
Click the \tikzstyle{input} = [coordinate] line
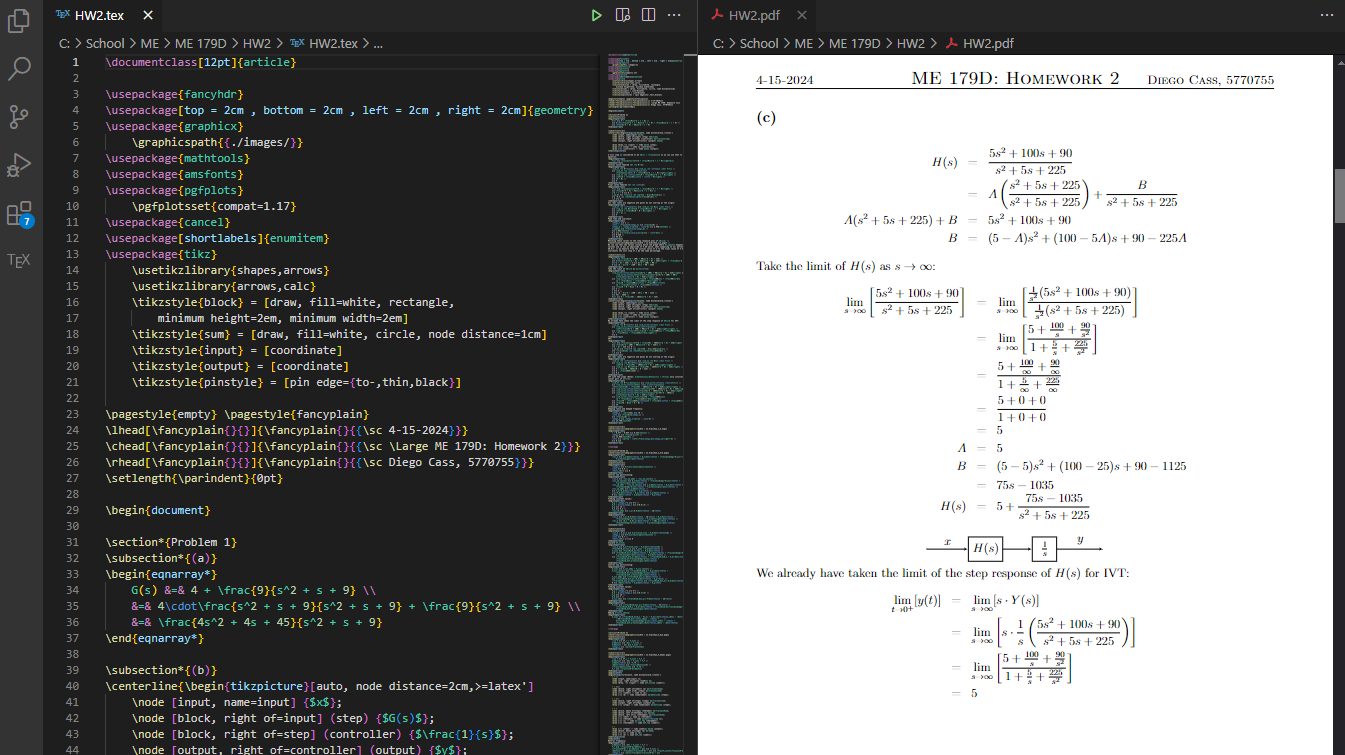237,350
